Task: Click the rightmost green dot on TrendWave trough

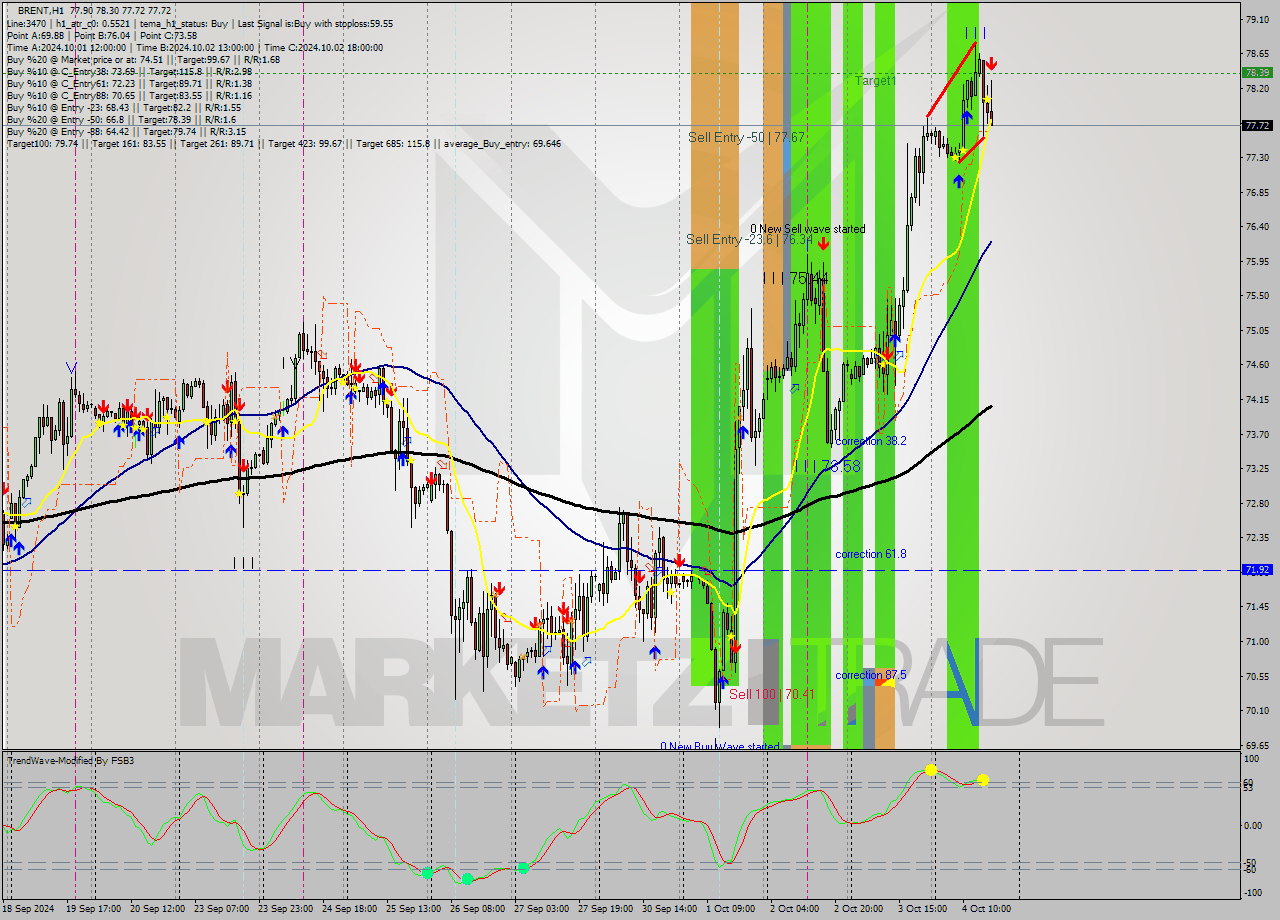Action: pos(523,868)
